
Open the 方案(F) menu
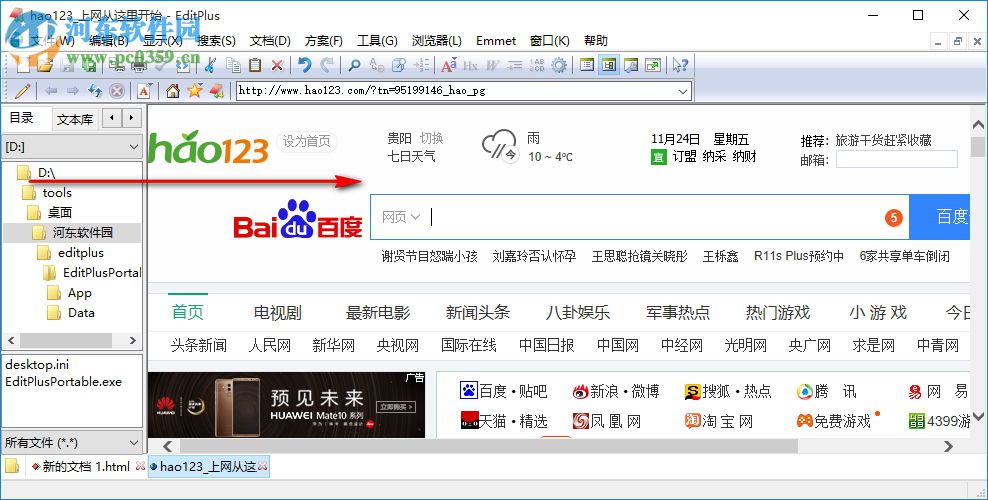point(323,41)
